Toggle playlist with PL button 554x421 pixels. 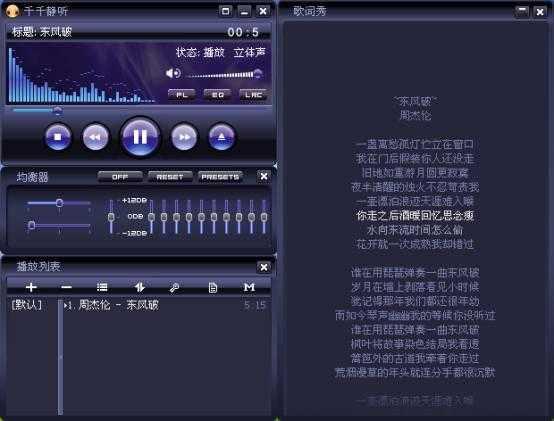pyautogui.click(x=182, y=95)
